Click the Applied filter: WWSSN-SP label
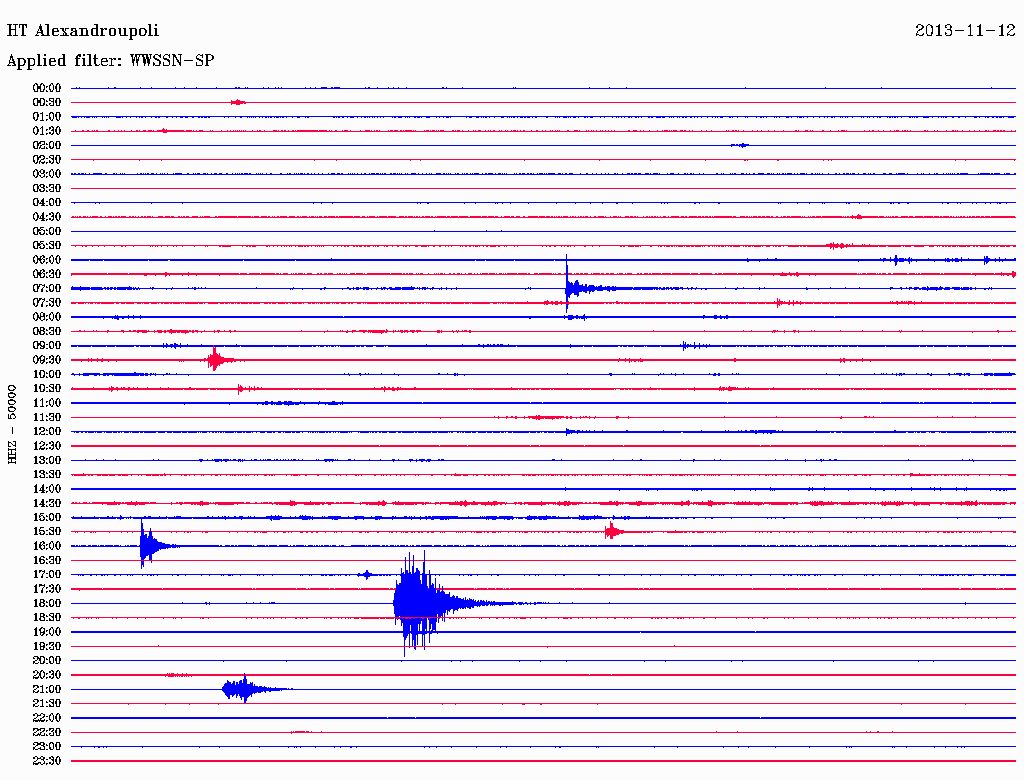The width and height of the screenshot is (1024, 780). (110, 61)
